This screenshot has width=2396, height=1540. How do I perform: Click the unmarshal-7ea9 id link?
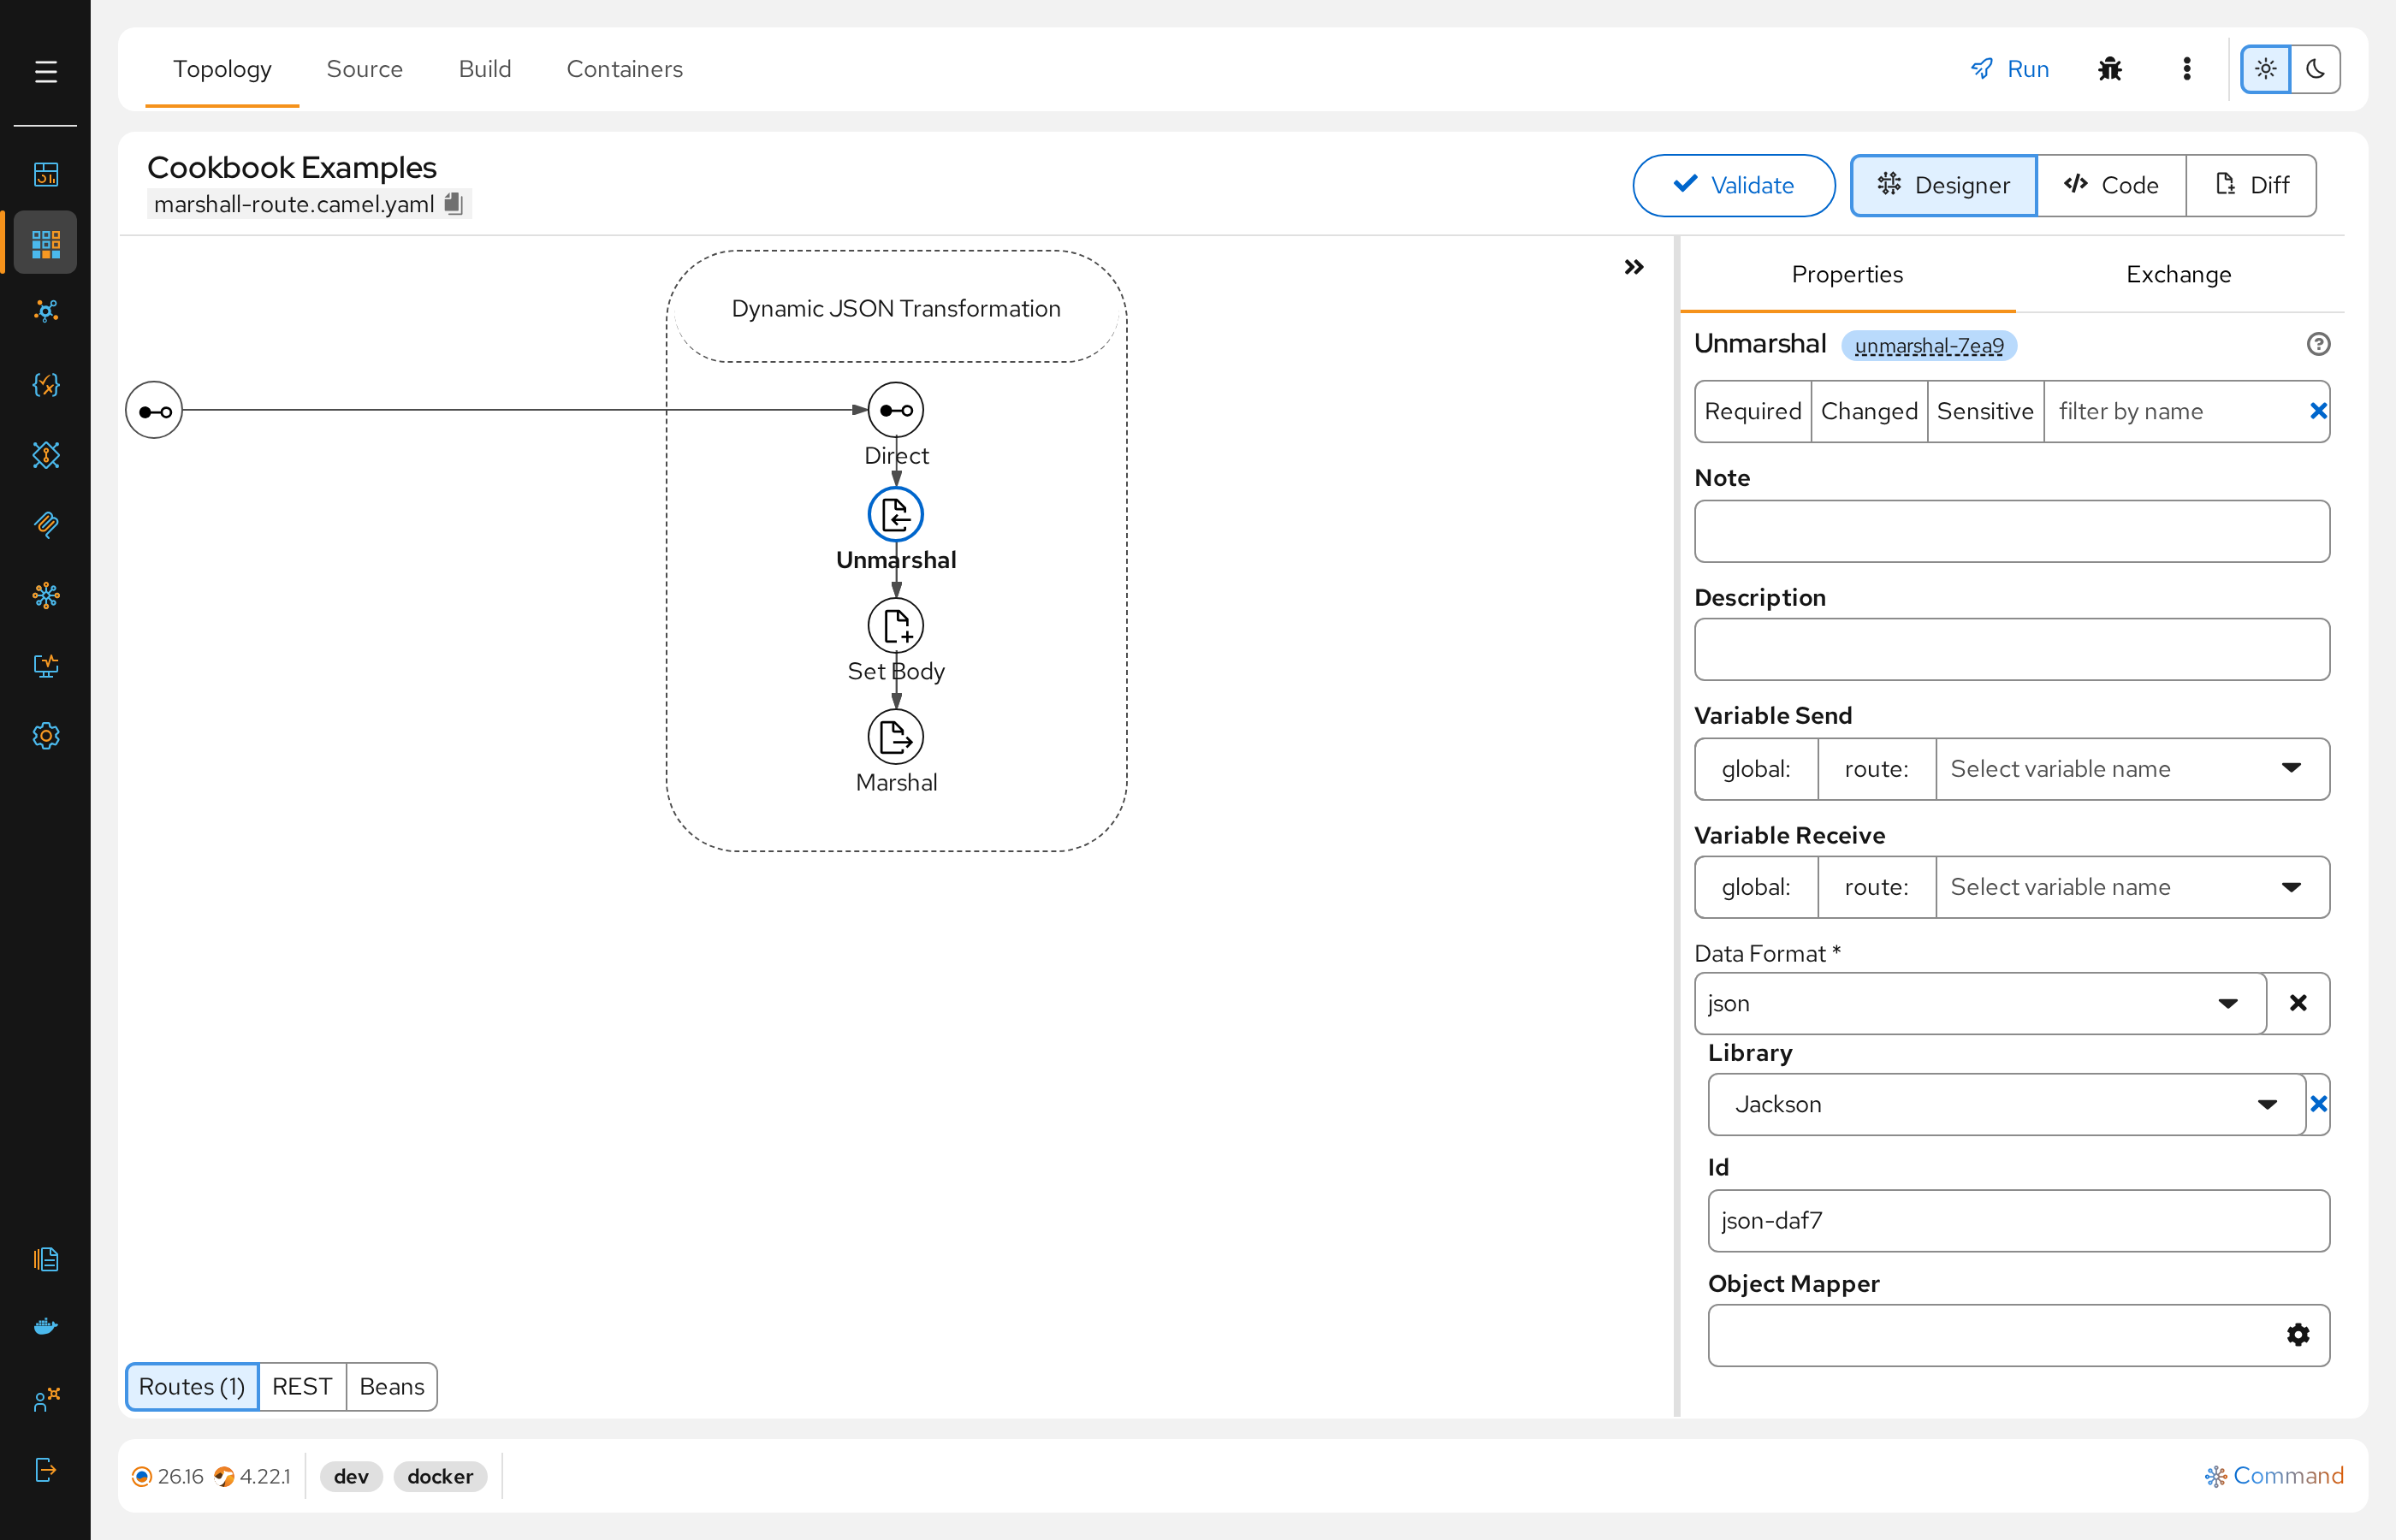point(1928,345)
